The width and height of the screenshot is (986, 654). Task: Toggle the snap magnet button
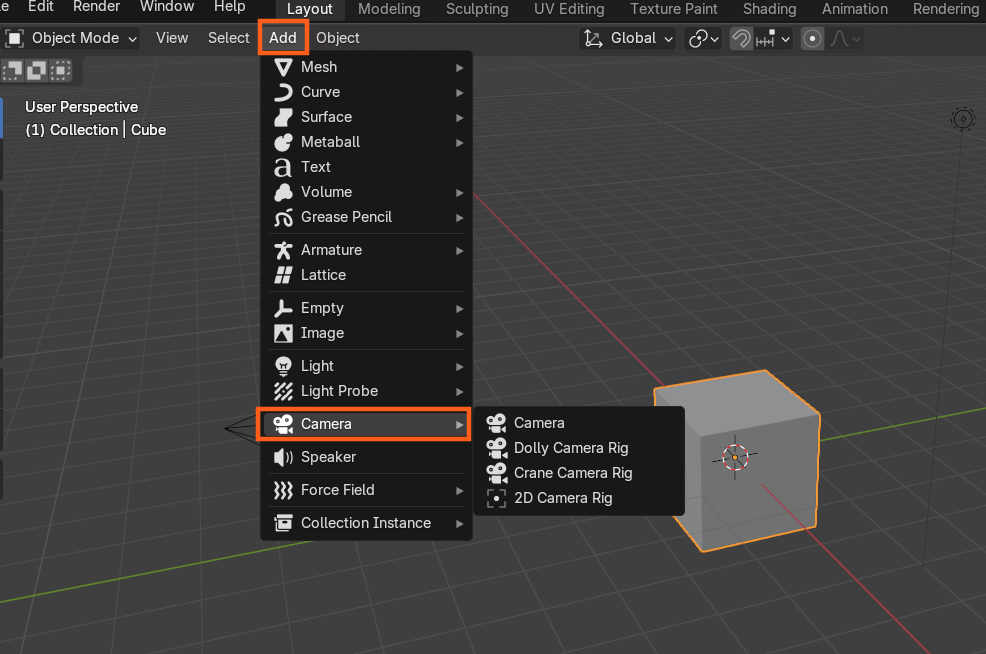point(741,38)
